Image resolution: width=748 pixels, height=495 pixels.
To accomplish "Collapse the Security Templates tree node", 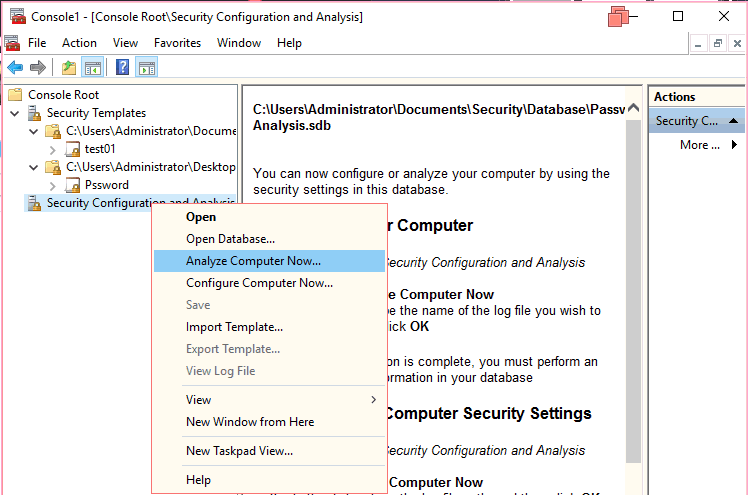I will (15, 113).
